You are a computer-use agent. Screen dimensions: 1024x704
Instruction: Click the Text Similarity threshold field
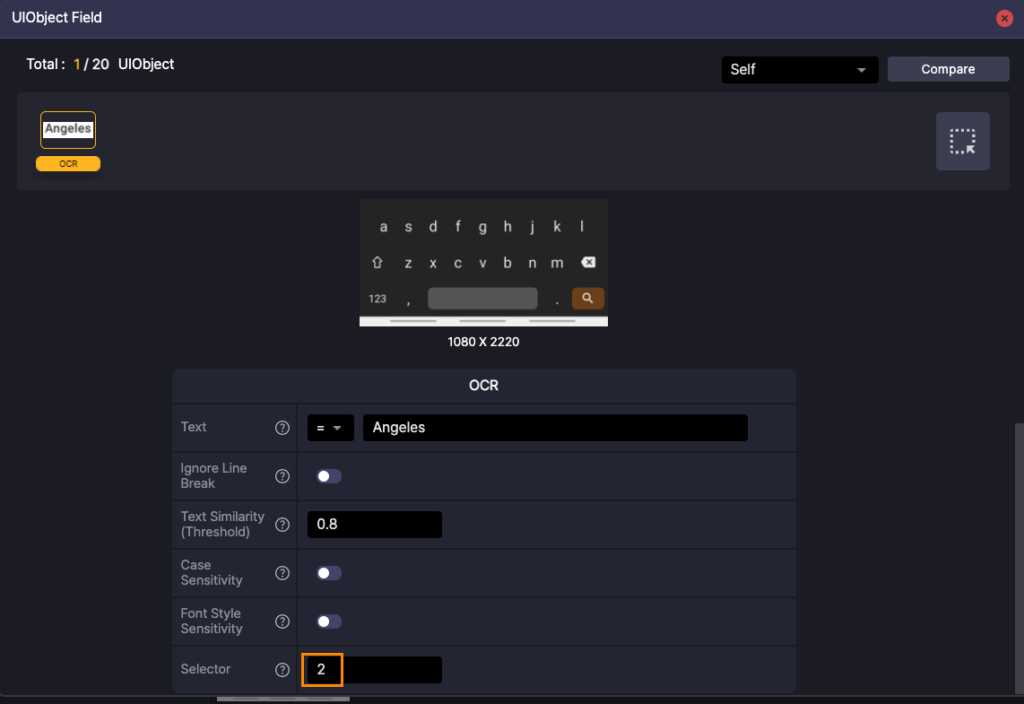(378, 524)
